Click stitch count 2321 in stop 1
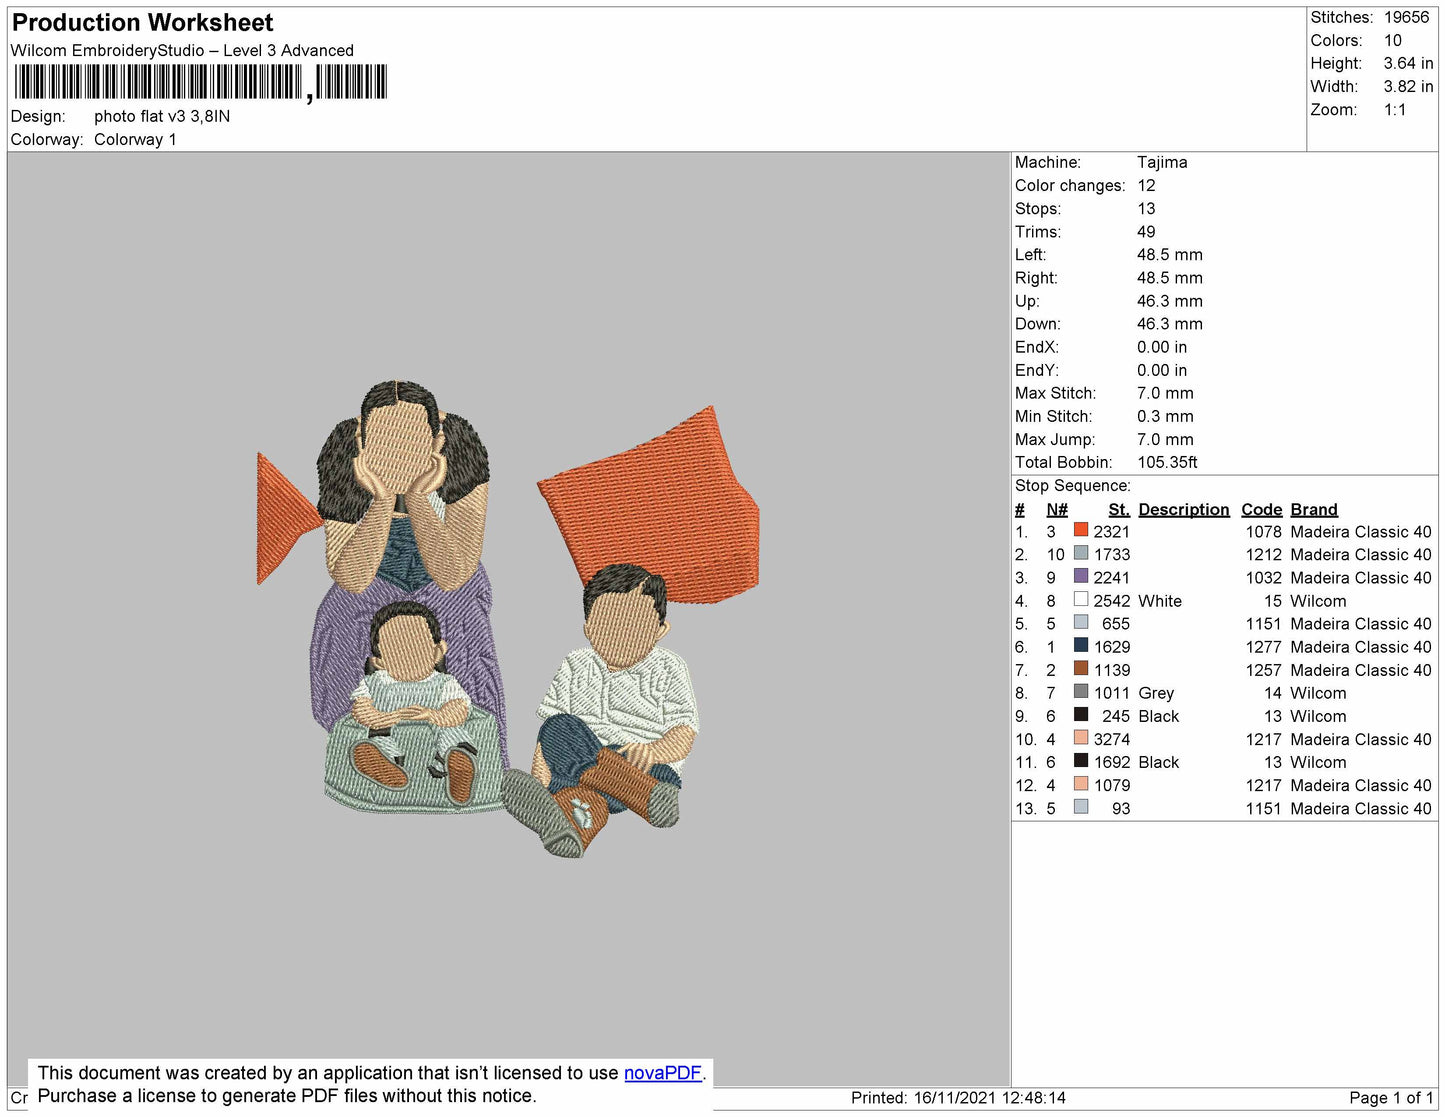 [1111, 532]
